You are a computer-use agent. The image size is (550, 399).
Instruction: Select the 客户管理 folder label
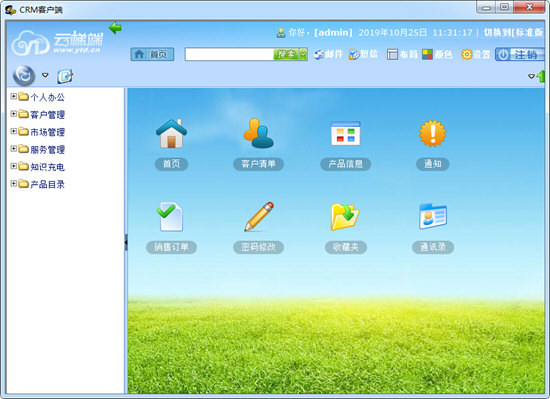click(47, 115)
